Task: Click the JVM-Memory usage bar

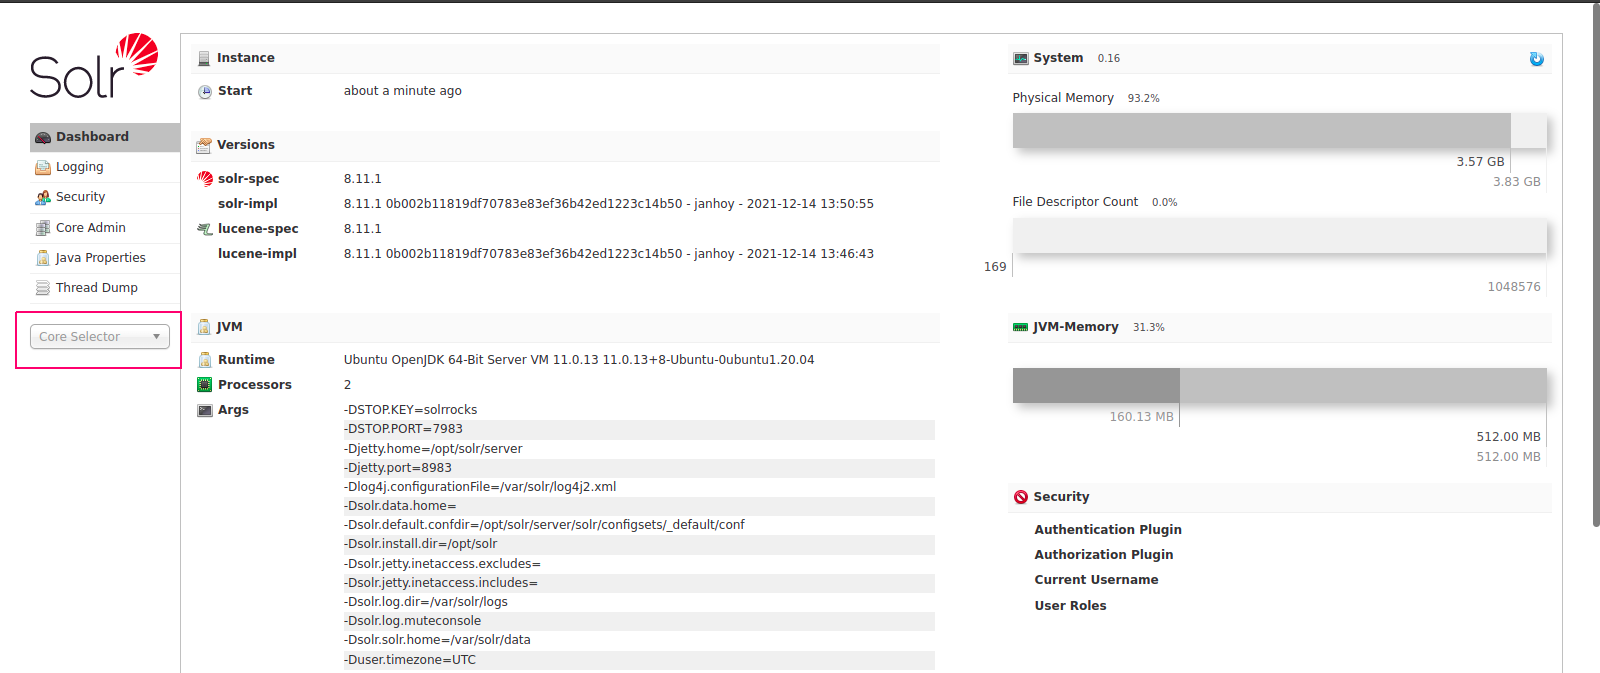Action: point(1279,386)
